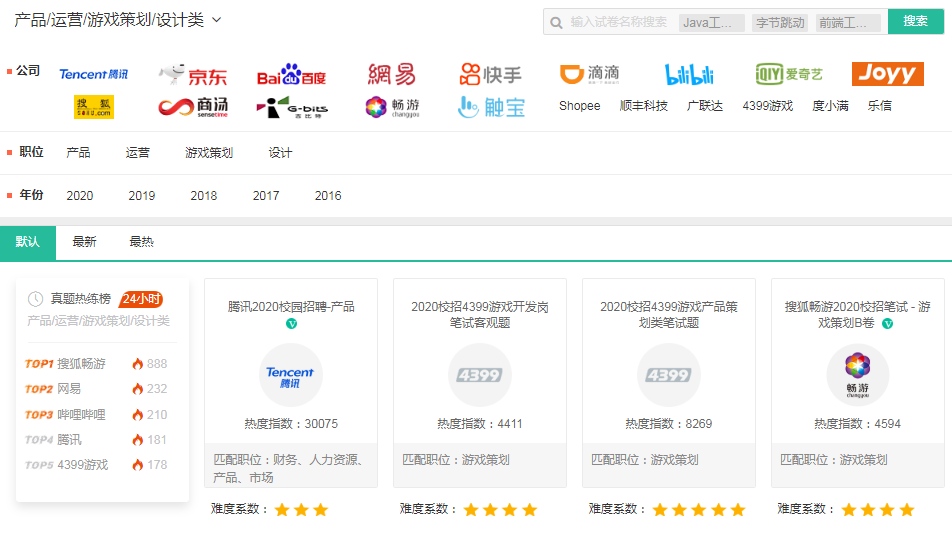Viewport: 952px width, 533px height.
Task: Filter by 广联达 company
Action: (705, 106)
